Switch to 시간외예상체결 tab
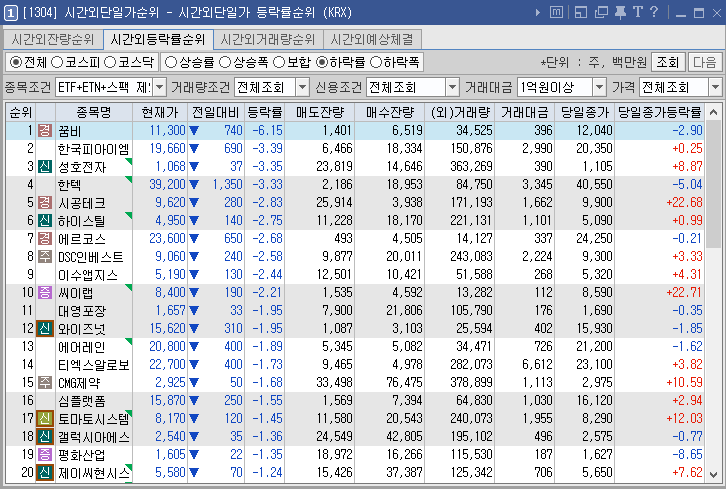 tap(372, 40)
